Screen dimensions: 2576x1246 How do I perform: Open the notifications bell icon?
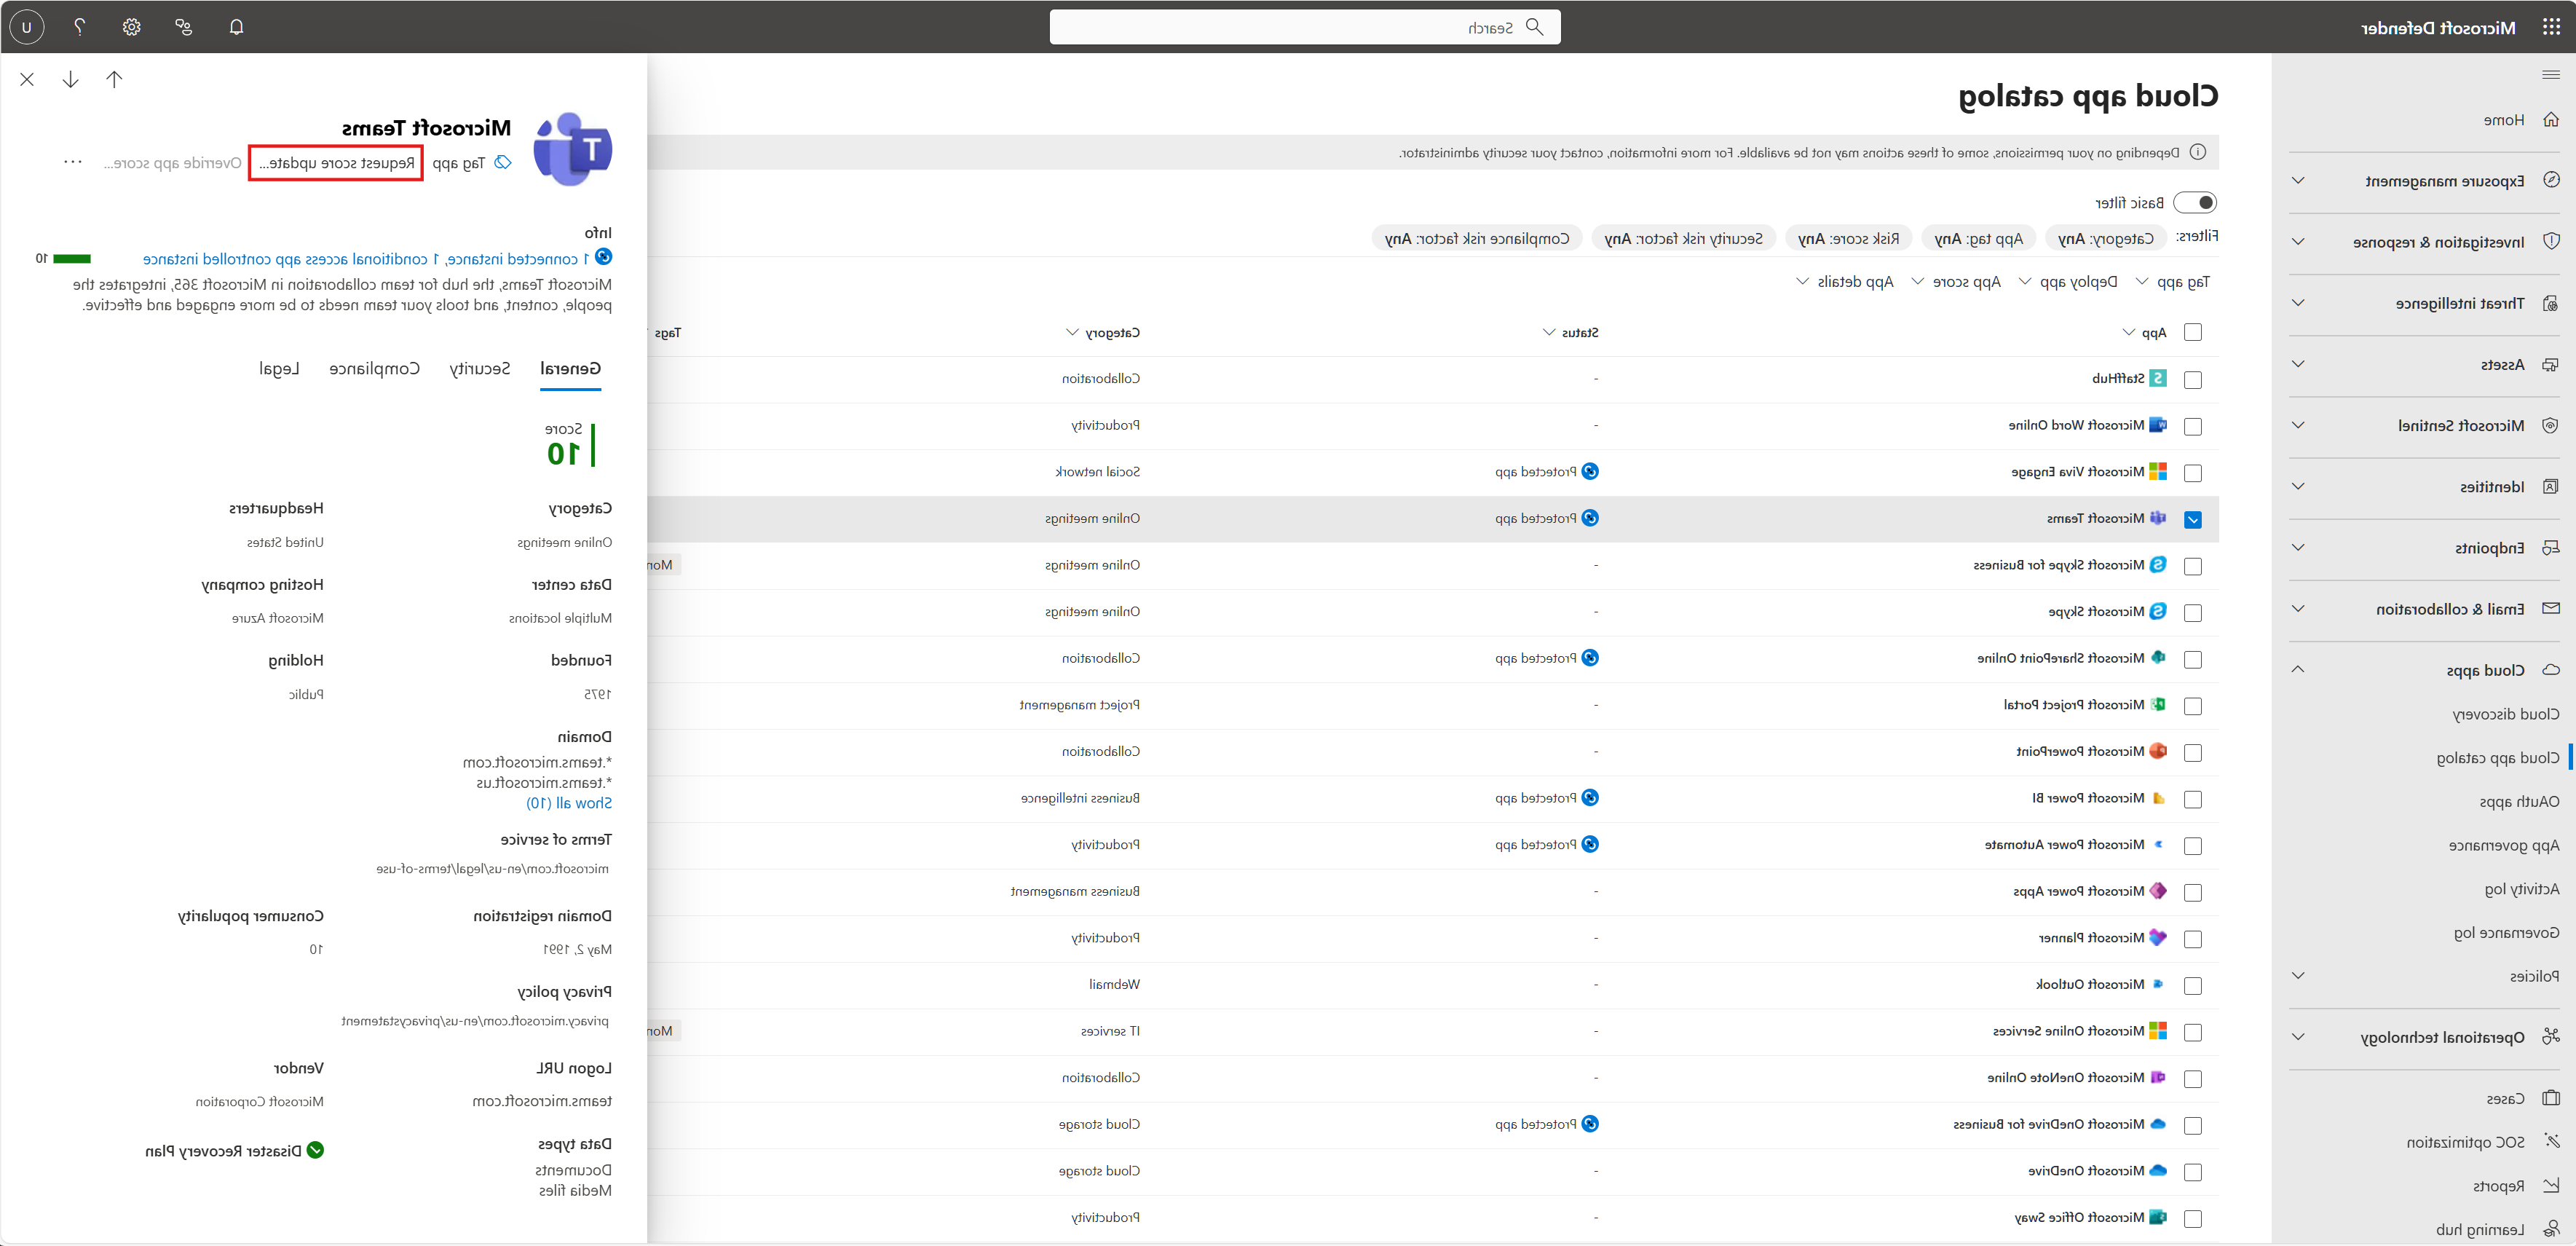pyautogui.click(x=236, y=27)
